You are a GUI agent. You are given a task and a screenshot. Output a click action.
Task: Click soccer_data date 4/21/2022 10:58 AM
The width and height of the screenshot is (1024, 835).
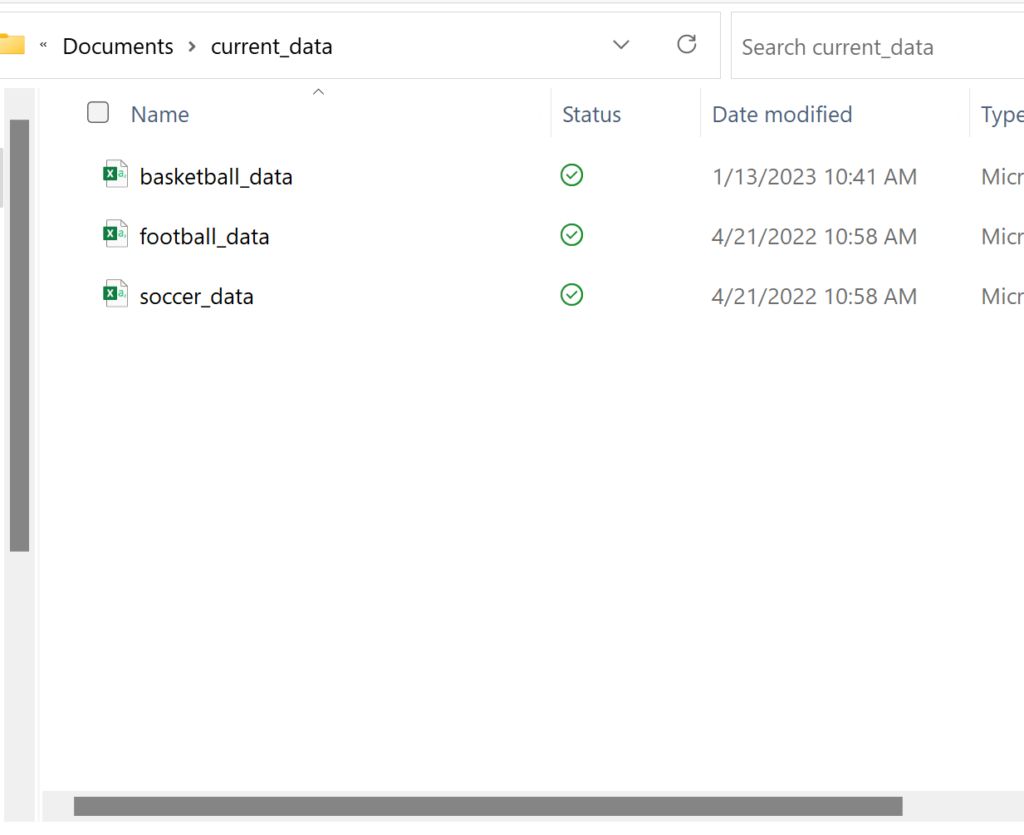(x=814, y=296)
